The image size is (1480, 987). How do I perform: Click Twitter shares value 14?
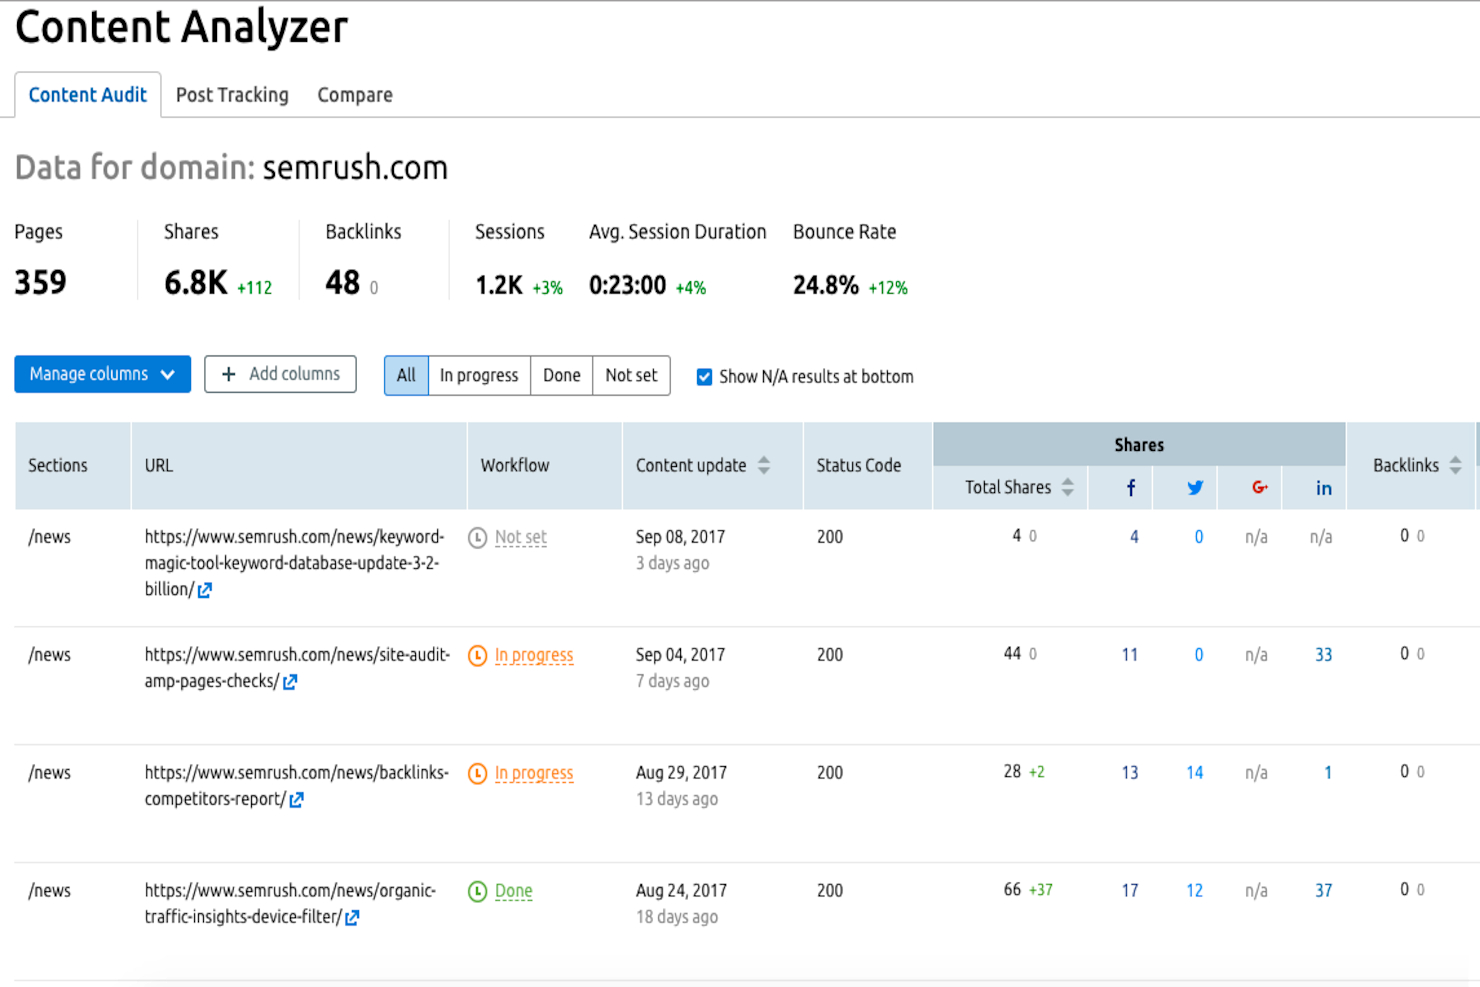click(1195, 773)
